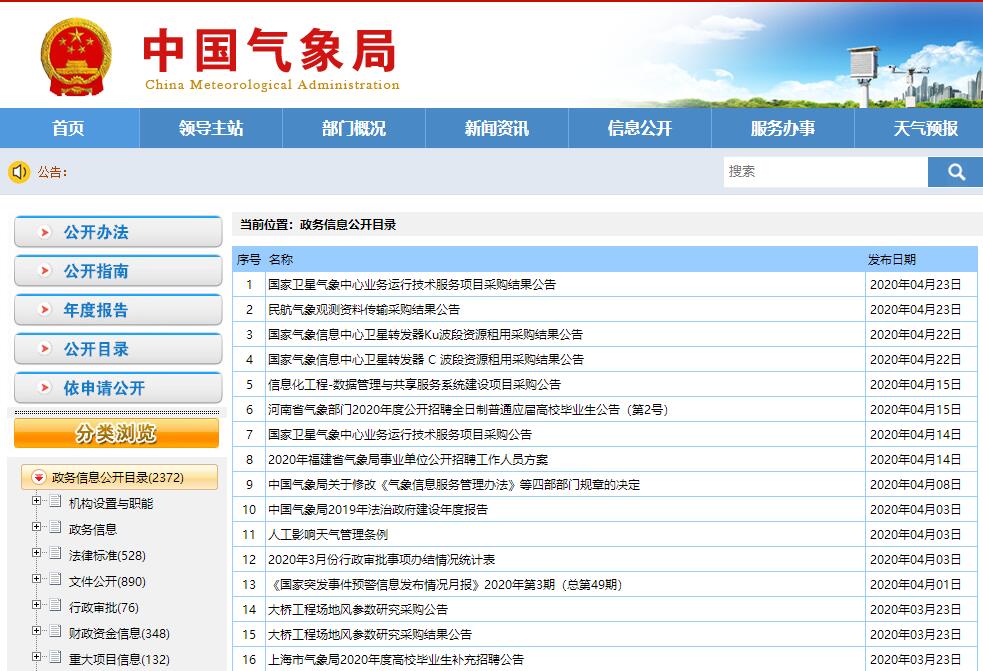983x671 pixels.
Task: Click the red arrow beside 公开目录
Action: pyautogui.click(x=45, y=349)
